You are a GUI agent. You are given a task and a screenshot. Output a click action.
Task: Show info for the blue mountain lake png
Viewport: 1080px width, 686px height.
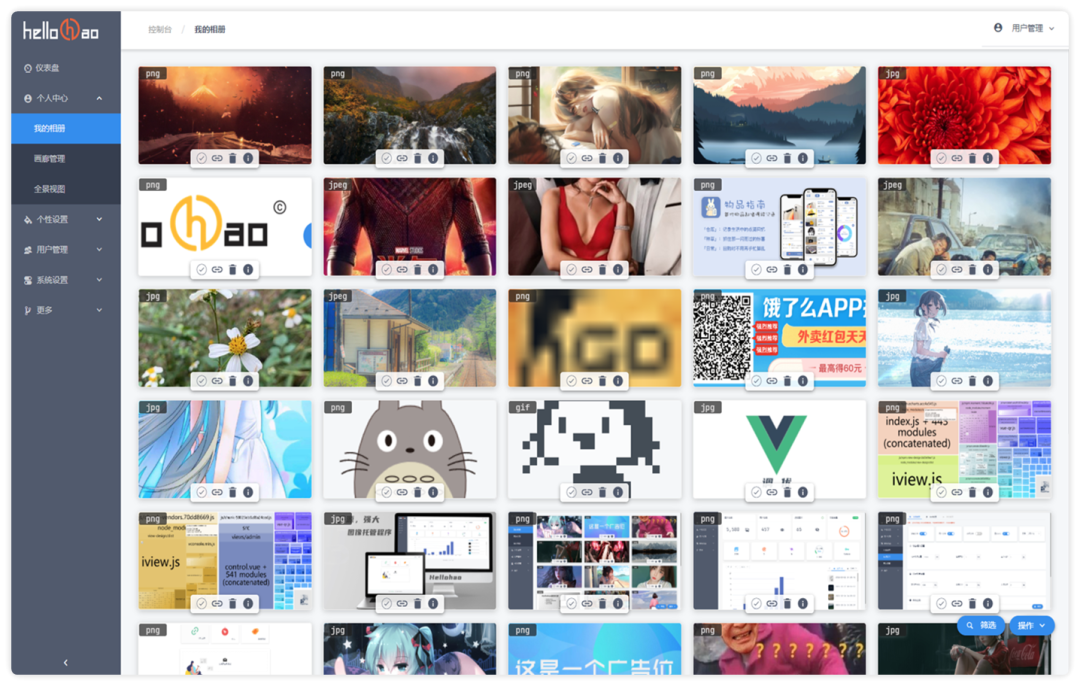[x=802, y=158]
